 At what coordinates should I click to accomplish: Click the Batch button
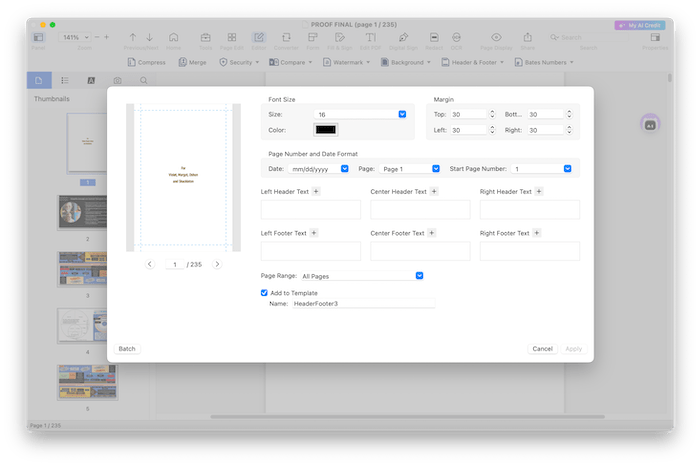(x=127, y=349)
